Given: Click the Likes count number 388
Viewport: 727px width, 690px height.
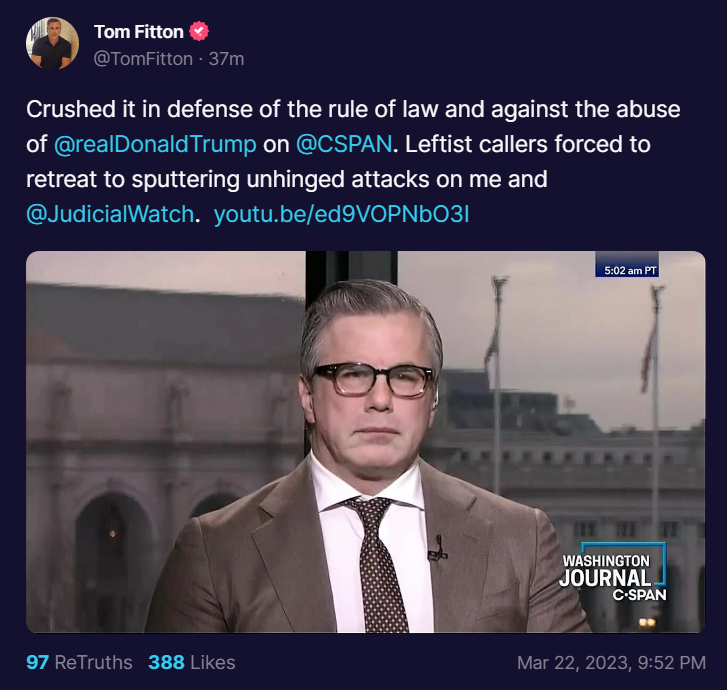Looking at the screenshot, I should click(x=166, y=662).
